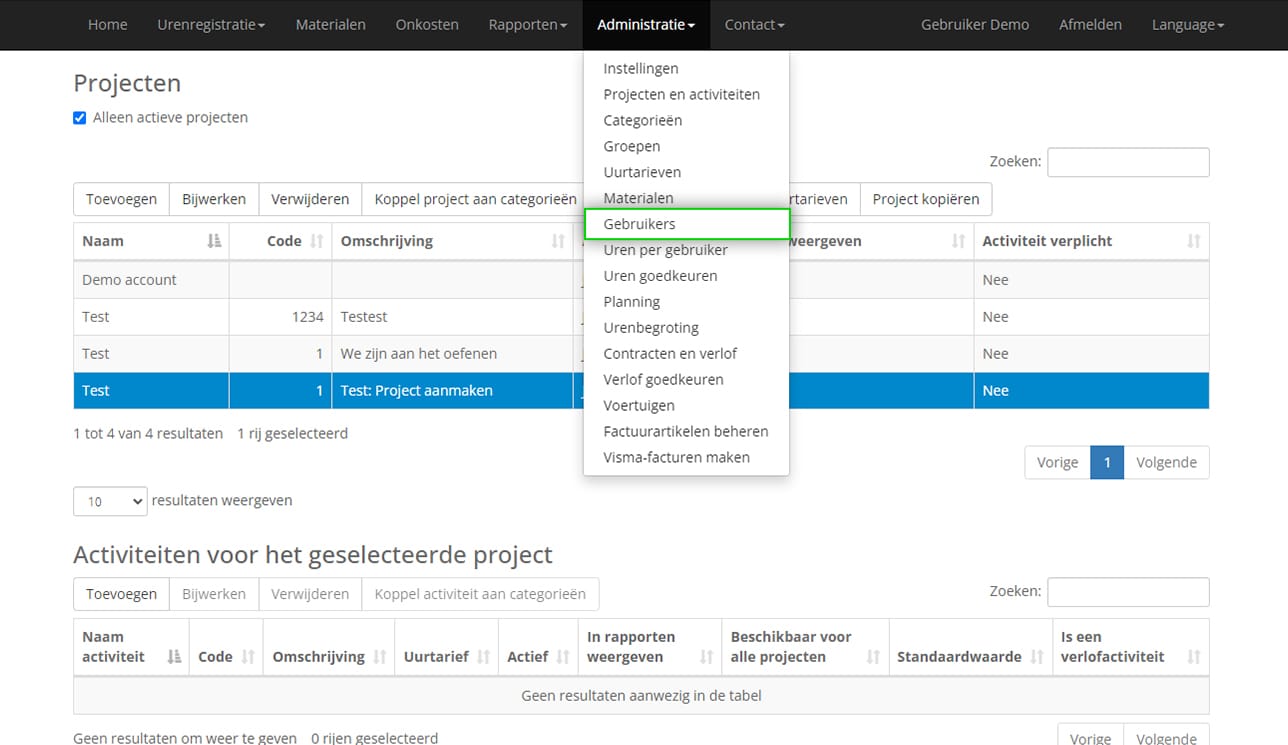Select Gebruikers from the Administratie menu
This screenshot has height=745, width=1288.
click(x=639, y=224)
